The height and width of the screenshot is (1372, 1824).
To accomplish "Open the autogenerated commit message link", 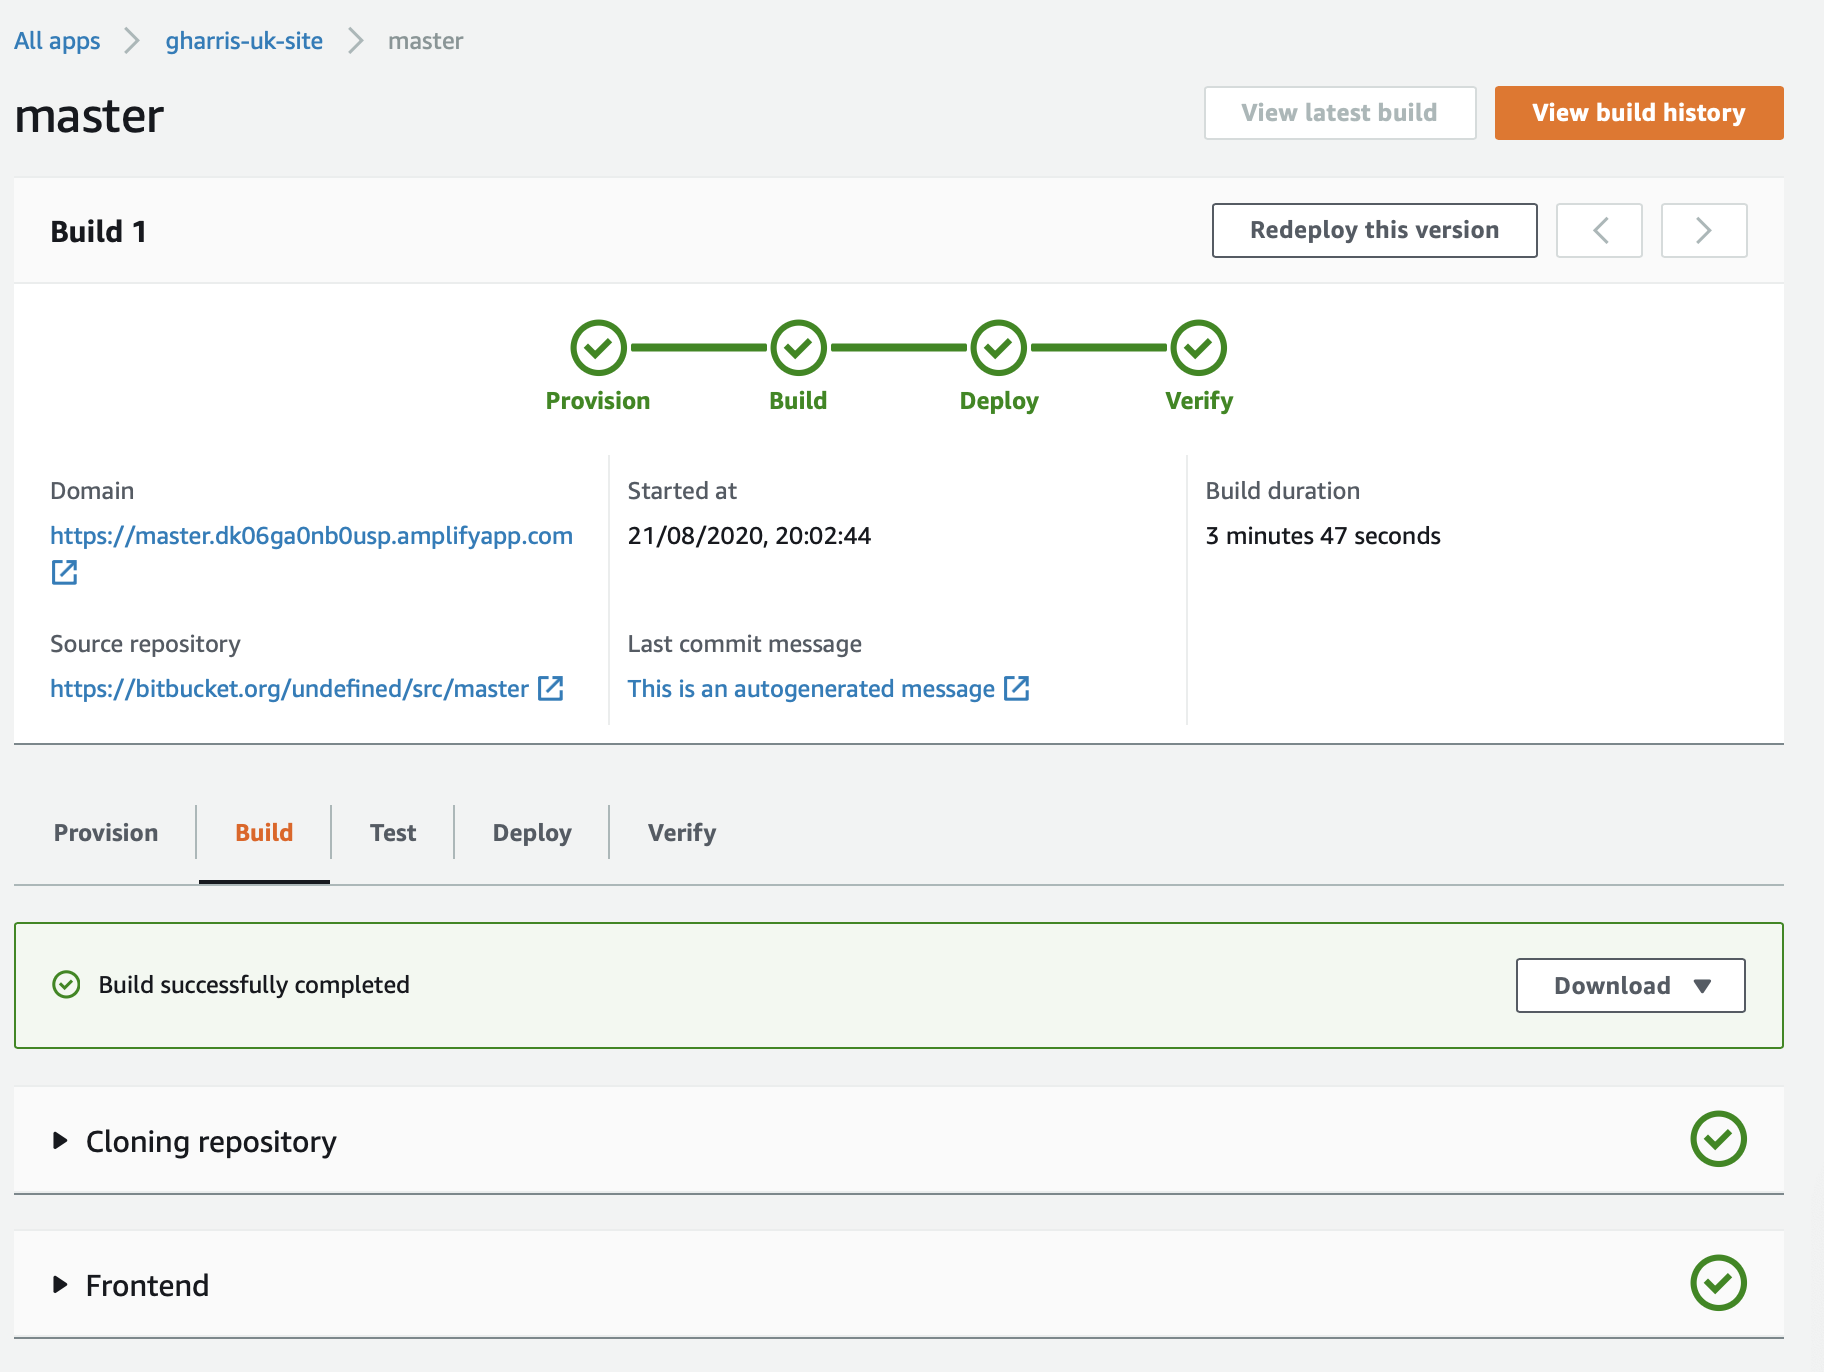I will 811,689.
